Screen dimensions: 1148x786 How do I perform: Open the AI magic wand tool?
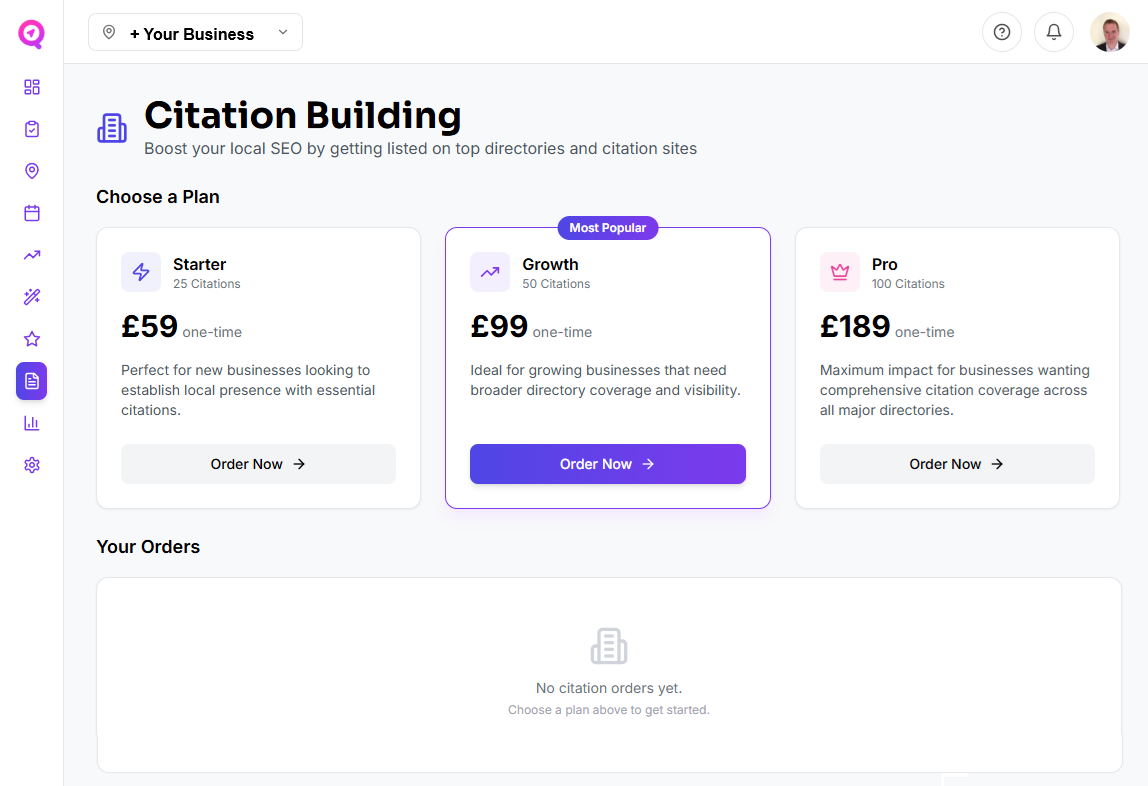(31, 297)
